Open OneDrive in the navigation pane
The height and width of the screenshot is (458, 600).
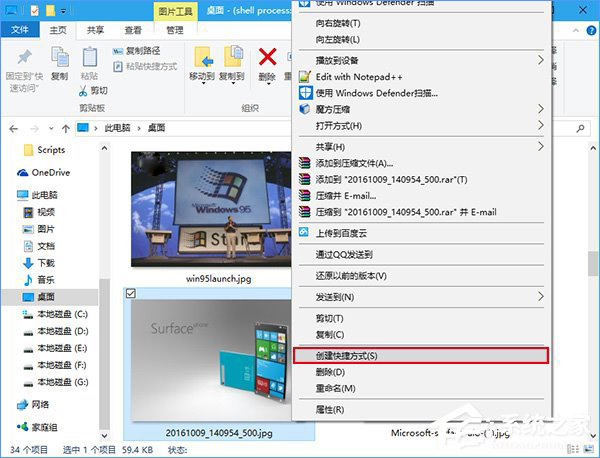[x=43, y=173]
